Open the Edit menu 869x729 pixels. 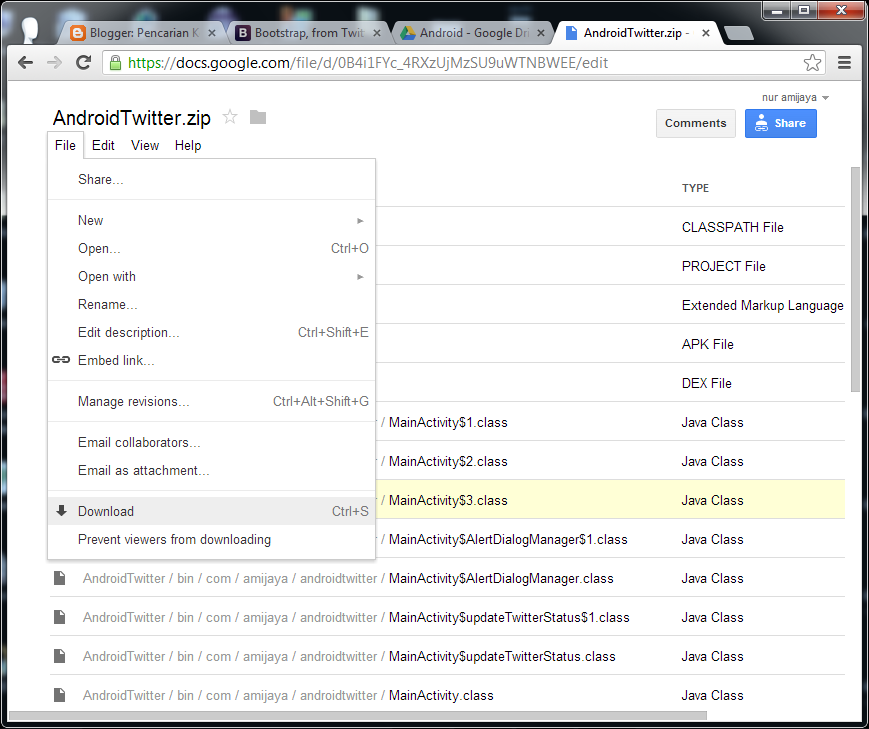point(103,145)
